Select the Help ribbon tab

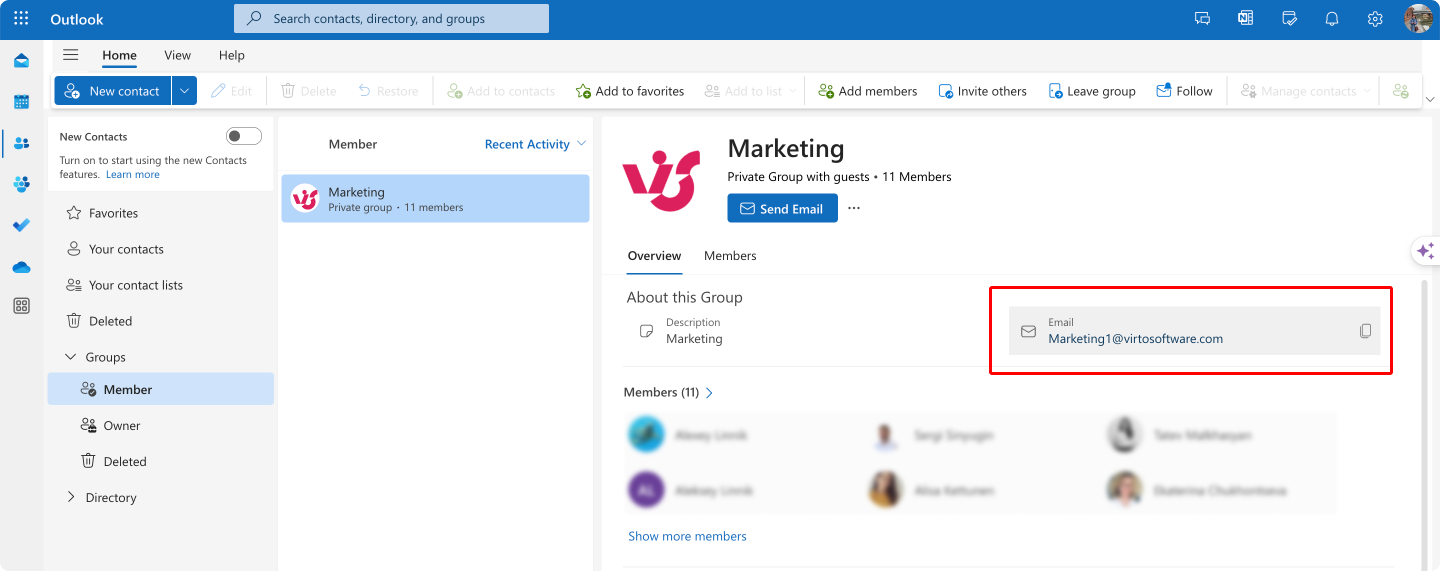coord(231,55)
